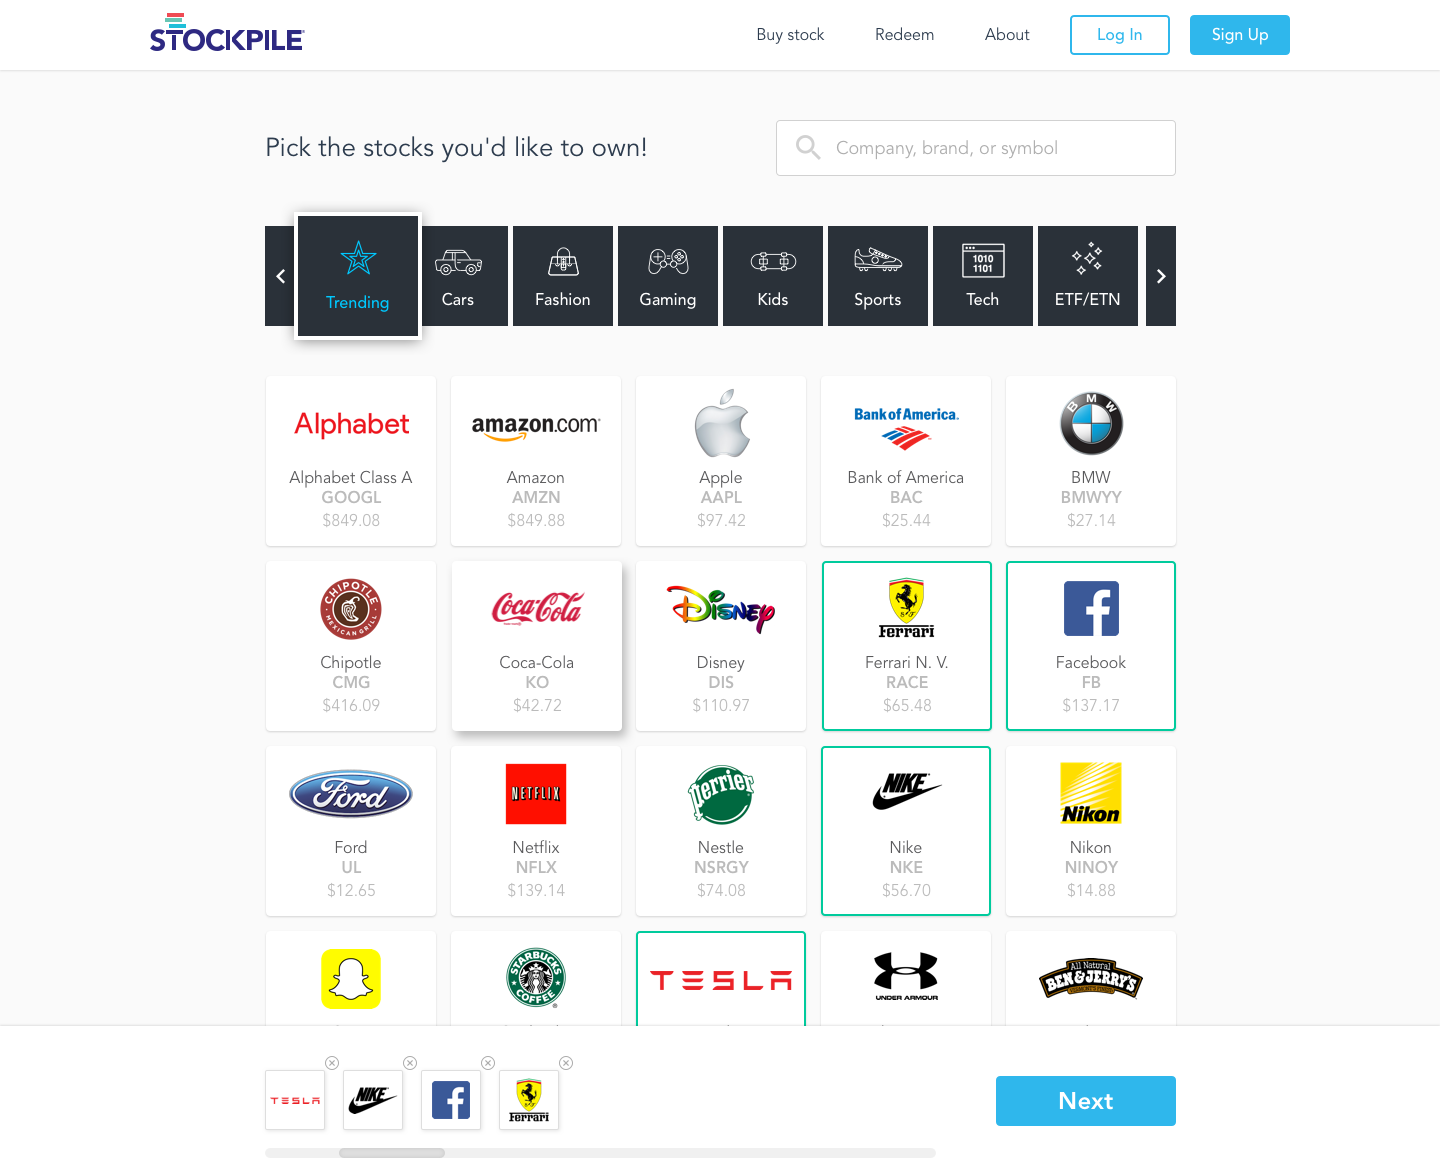This screenshot has width=1440, height=1176.
Task: Select the Cars category icon
Action: pos(458,276)
